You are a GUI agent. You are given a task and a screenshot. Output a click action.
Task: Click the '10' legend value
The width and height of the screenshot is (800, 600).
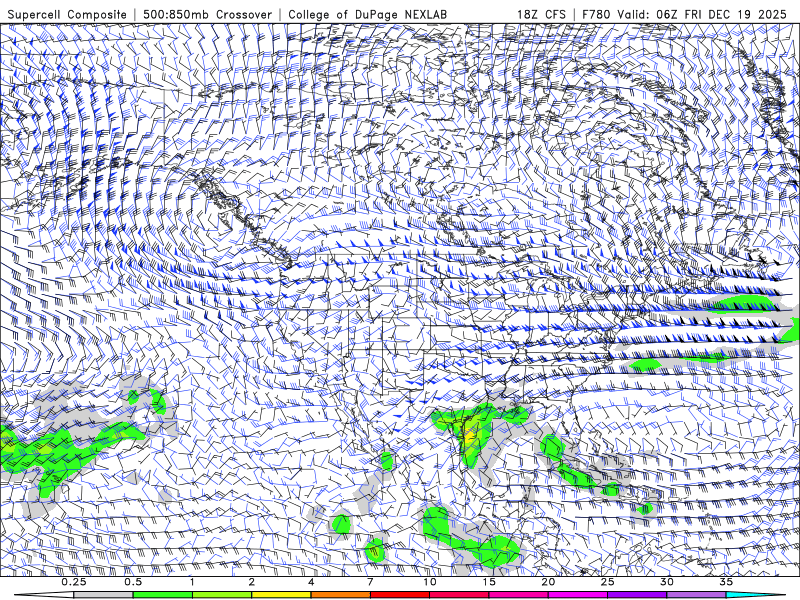430,582
